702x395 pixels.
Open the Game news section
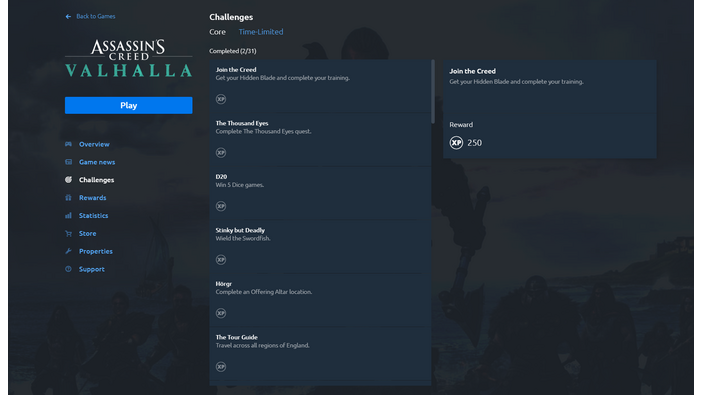[x=97, y=162]
